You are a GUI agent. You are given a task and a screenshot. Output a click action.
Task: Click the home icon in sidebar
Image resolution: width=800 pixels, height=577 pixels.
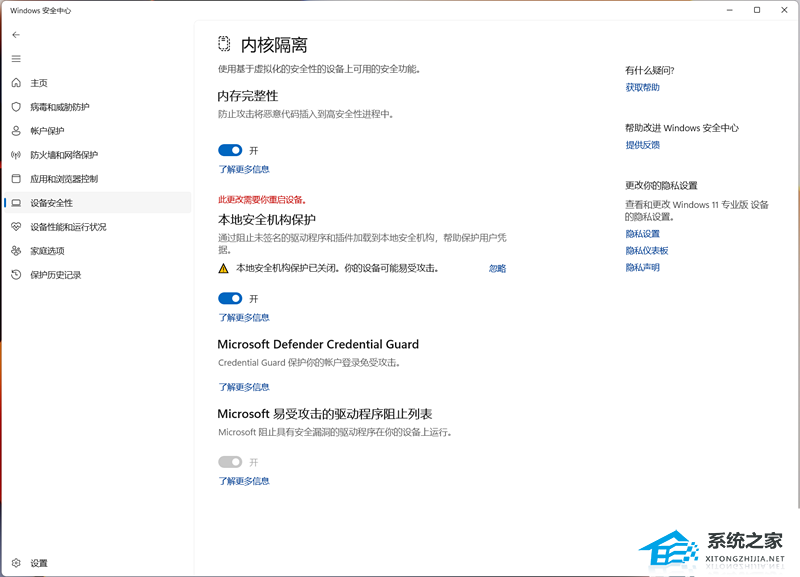click(x=16, y=83)
